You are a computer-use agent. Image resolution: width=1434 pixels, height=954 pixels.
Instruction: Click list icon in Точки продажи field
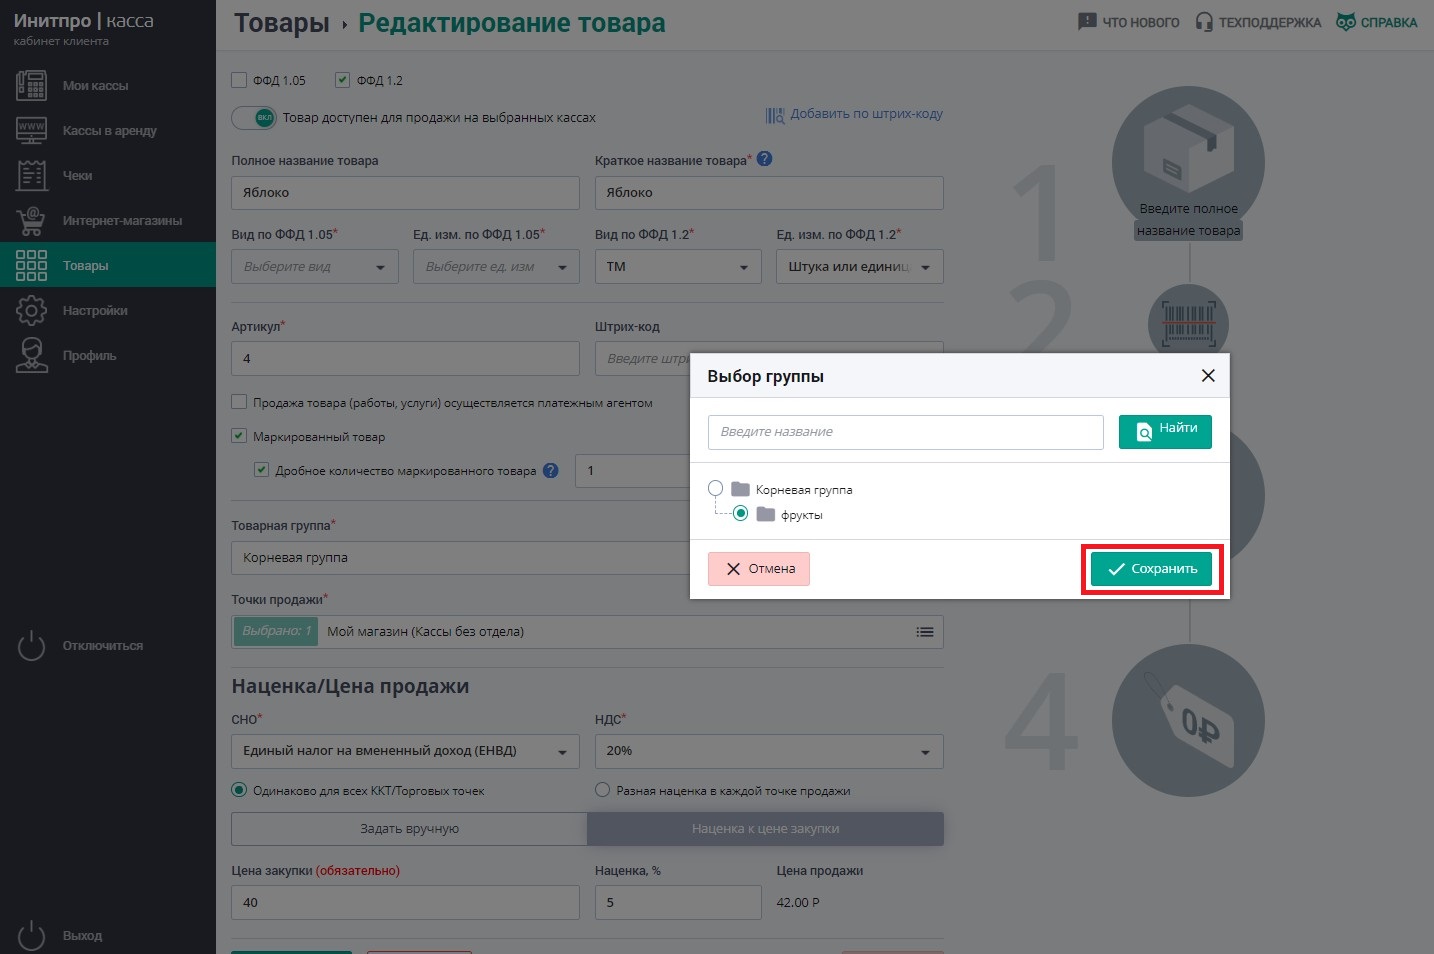pos(925,632)
